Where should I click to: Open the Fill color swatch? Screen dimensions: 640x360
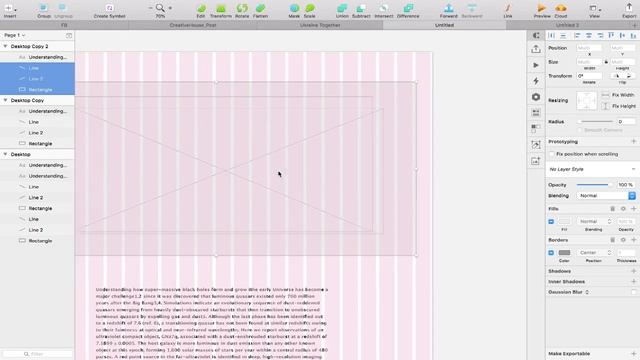tap(564, 221)
